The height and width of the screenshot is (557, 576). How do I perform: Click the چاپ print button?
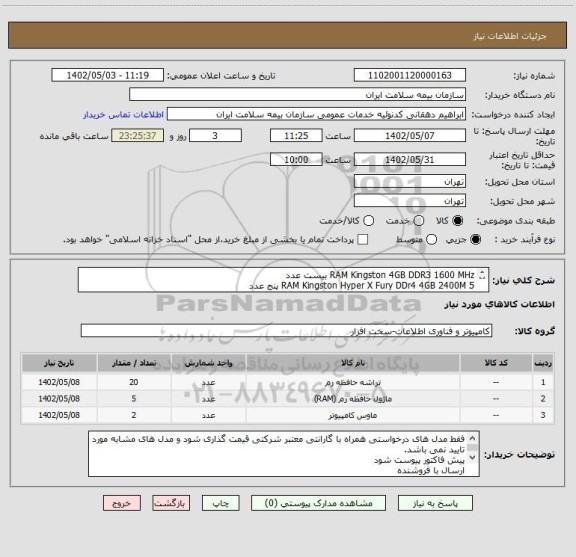[220, 503]
